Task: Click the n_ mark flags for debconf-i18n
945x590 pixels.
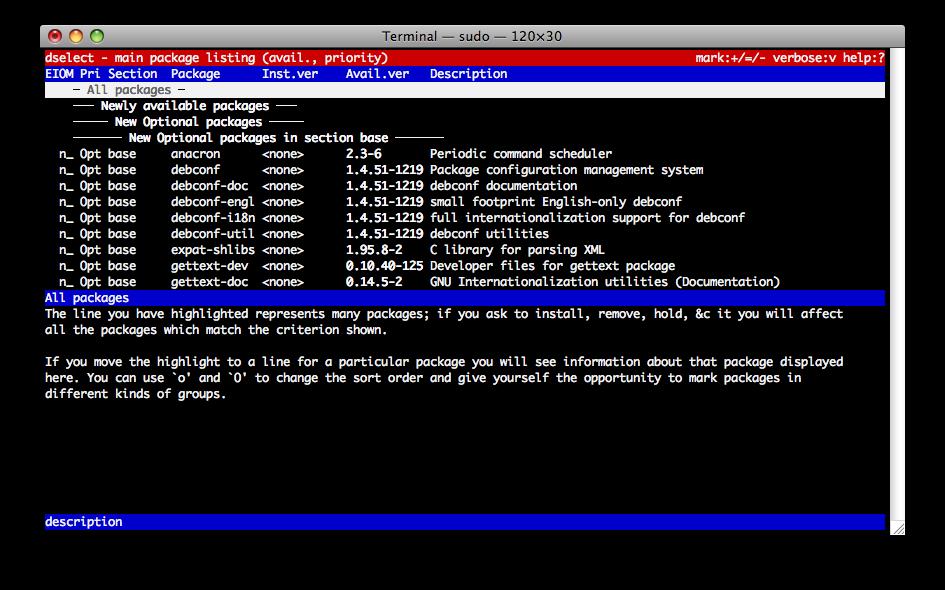Action: coord(66,218)
